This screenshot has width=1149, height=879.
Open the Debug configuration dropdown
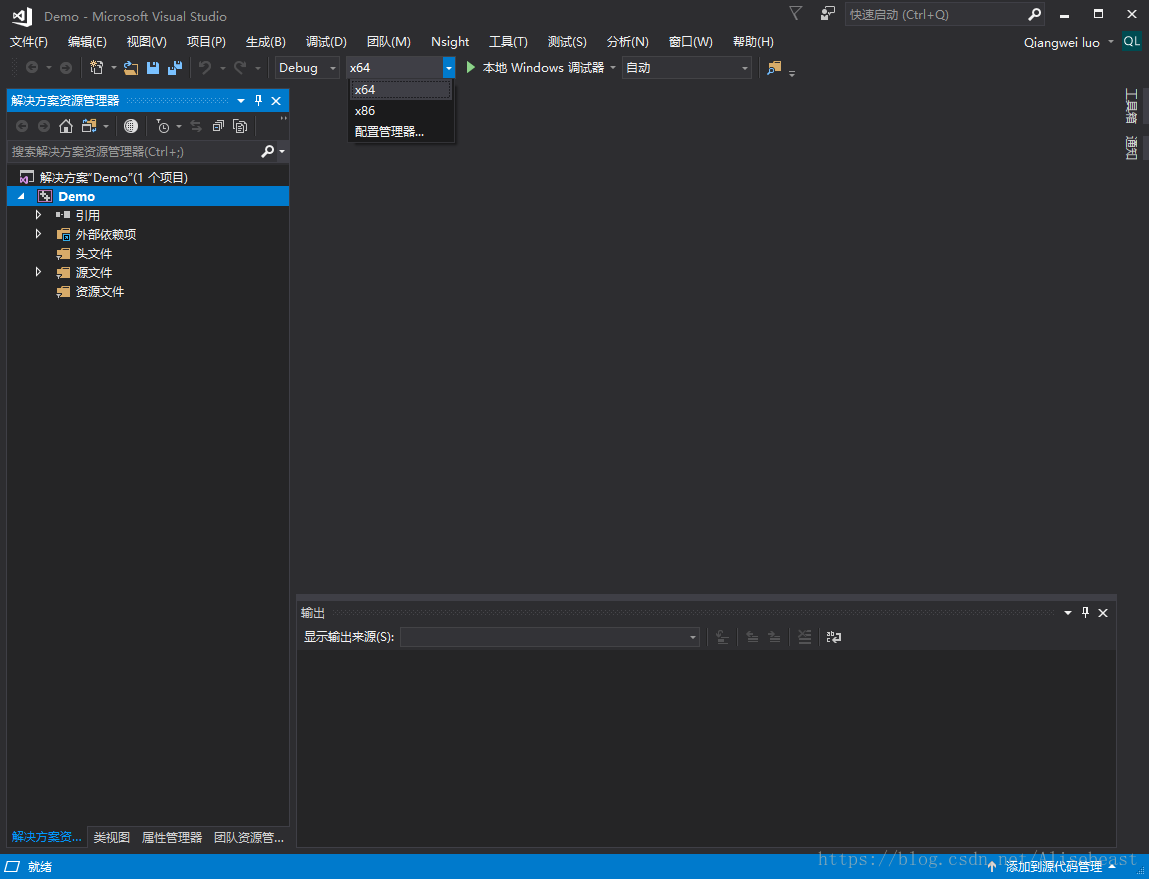(x=307, y=67)
